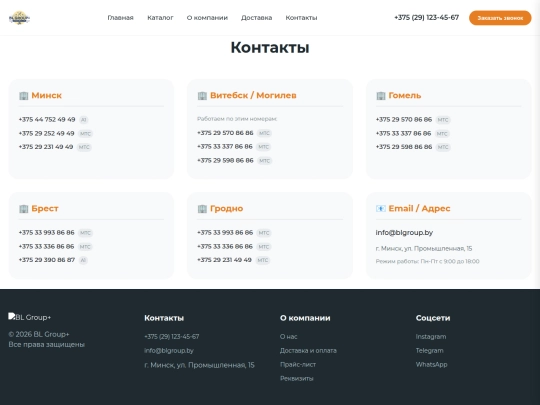
Task: Click the Витебск / Могилев card title
Action: pos(253,95)
